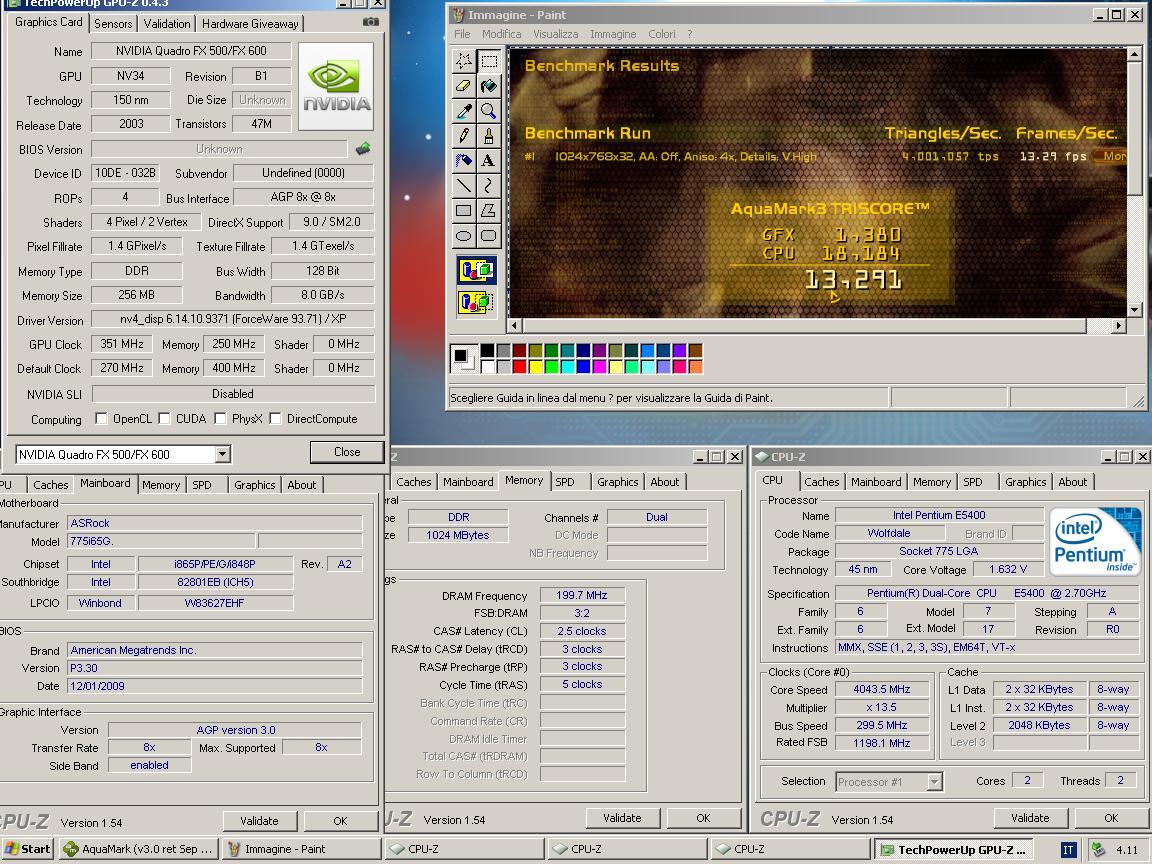Viewport: 1152px width, 864px height.
Task: Select the rectangular selection tool in Paint
Action: coord(489,61)
